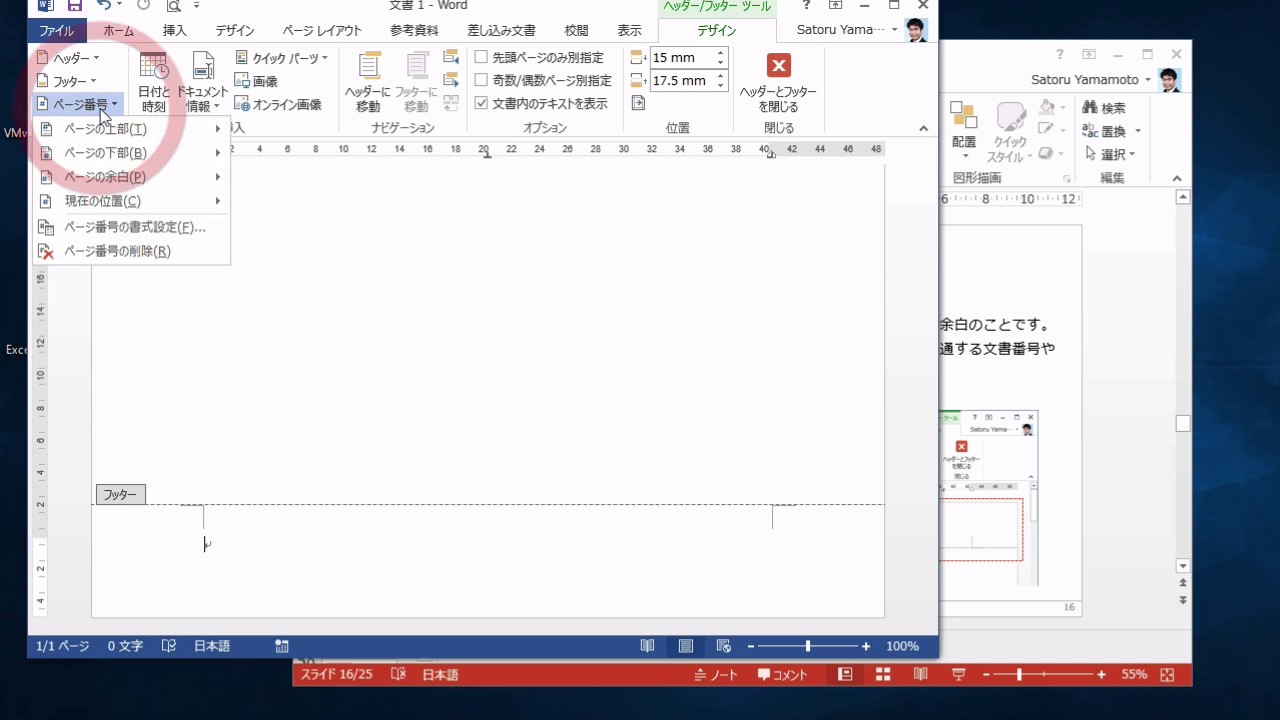Image resolution: width=1280 pixels, height=720 pixels.
Task: Expand the フッター dropdown
Action: [68, 81]
